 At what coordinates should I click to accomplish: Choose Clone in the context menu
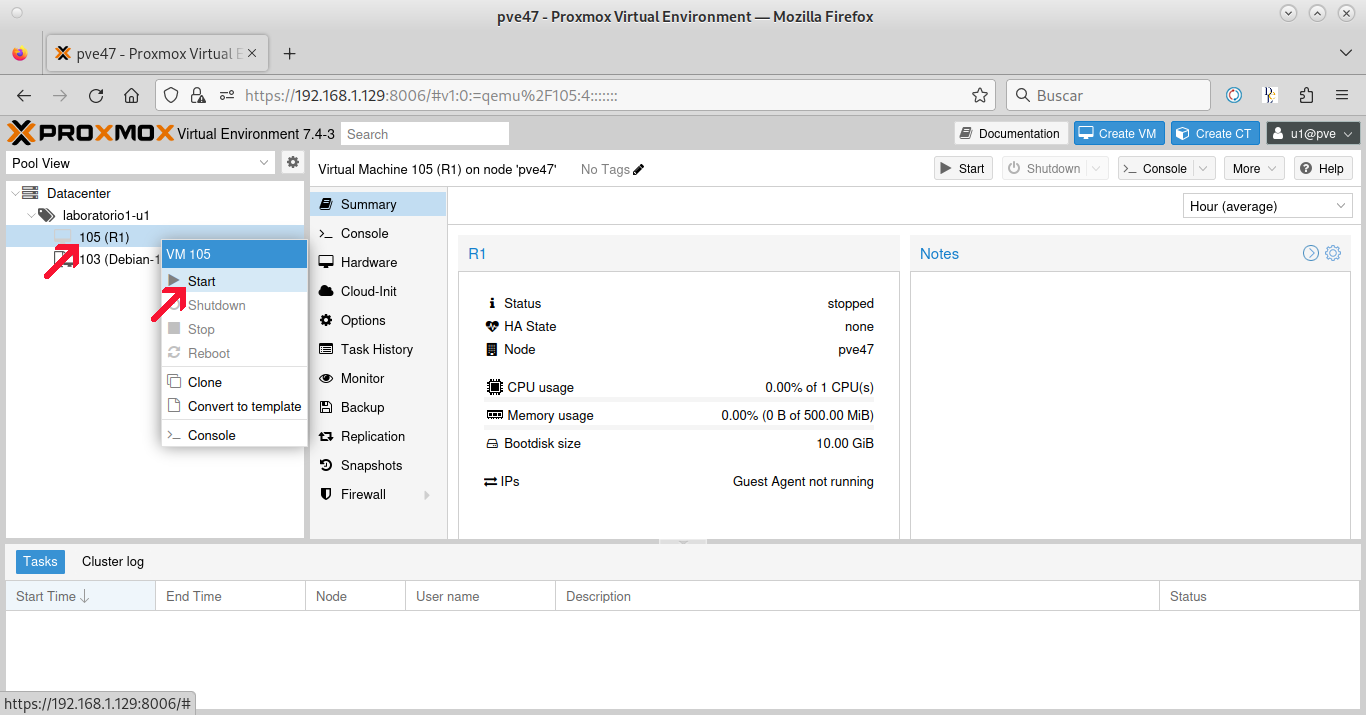(x=234, y=382)
